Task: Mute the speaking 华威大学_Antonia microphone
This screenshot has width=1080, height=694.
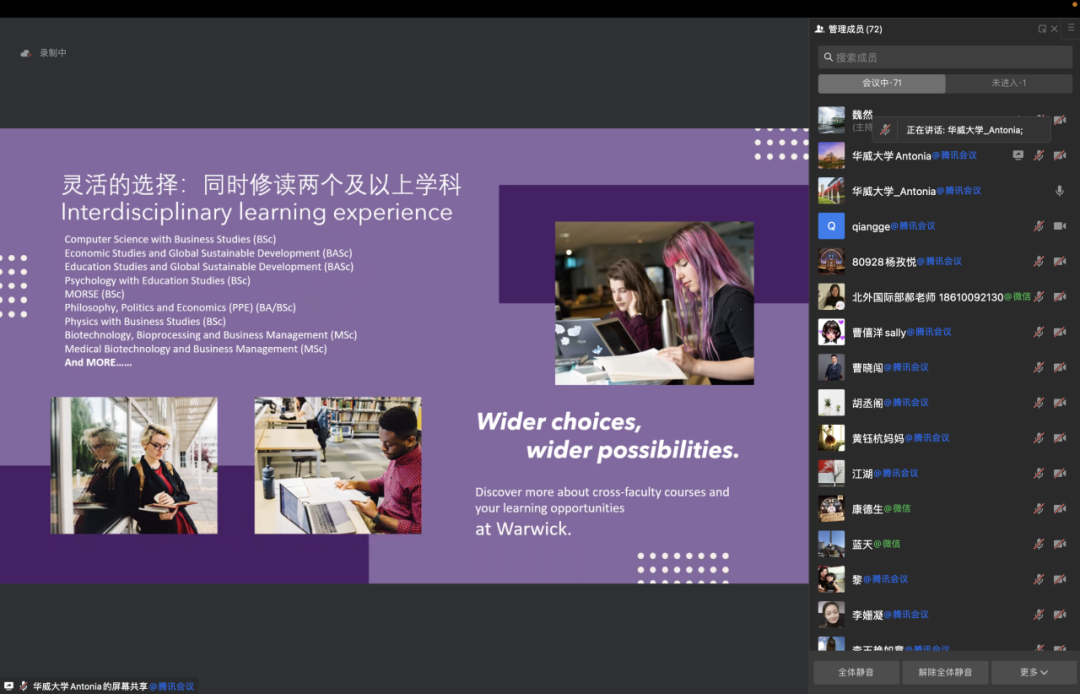Action: pos(1060,191)
